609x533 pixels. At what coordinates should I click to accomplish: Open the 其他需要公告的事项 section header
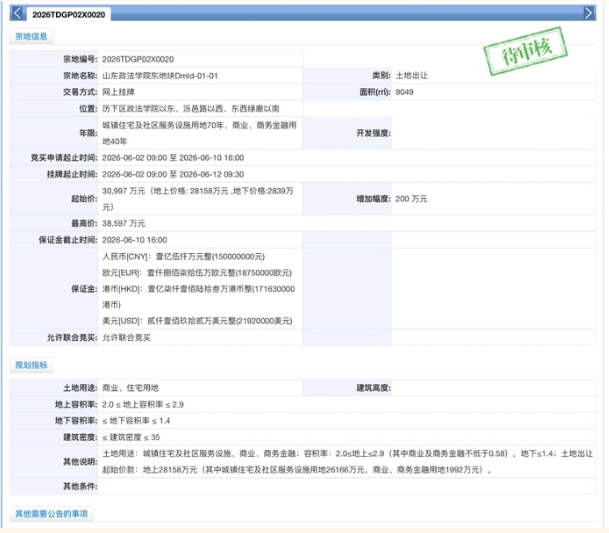point(51,514)
